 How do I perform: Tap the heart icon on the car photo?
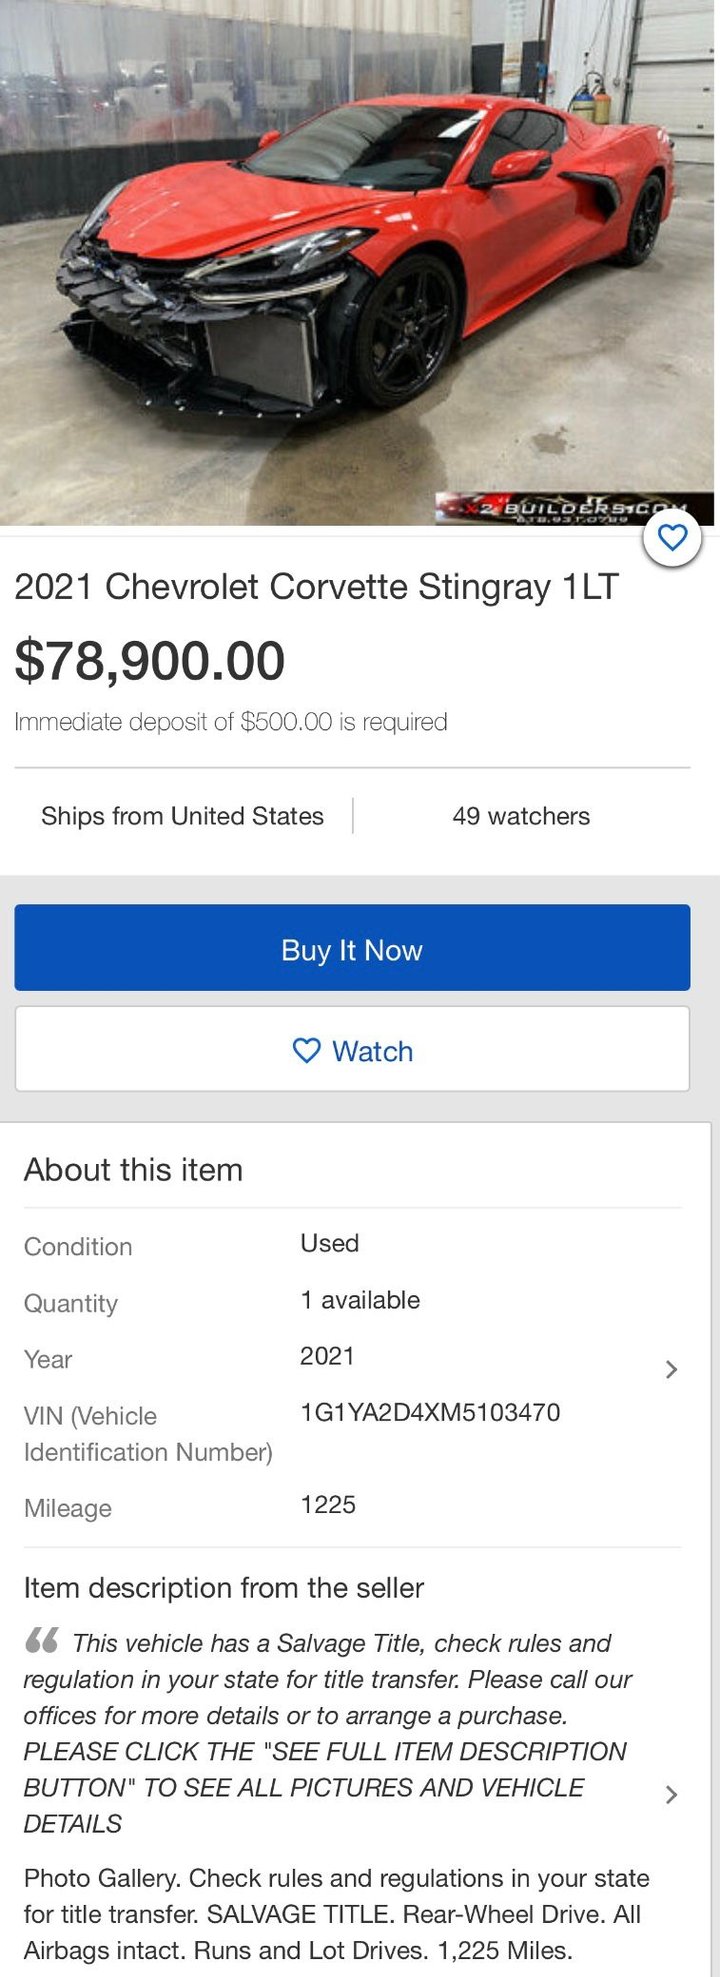[x=672, y=538]
